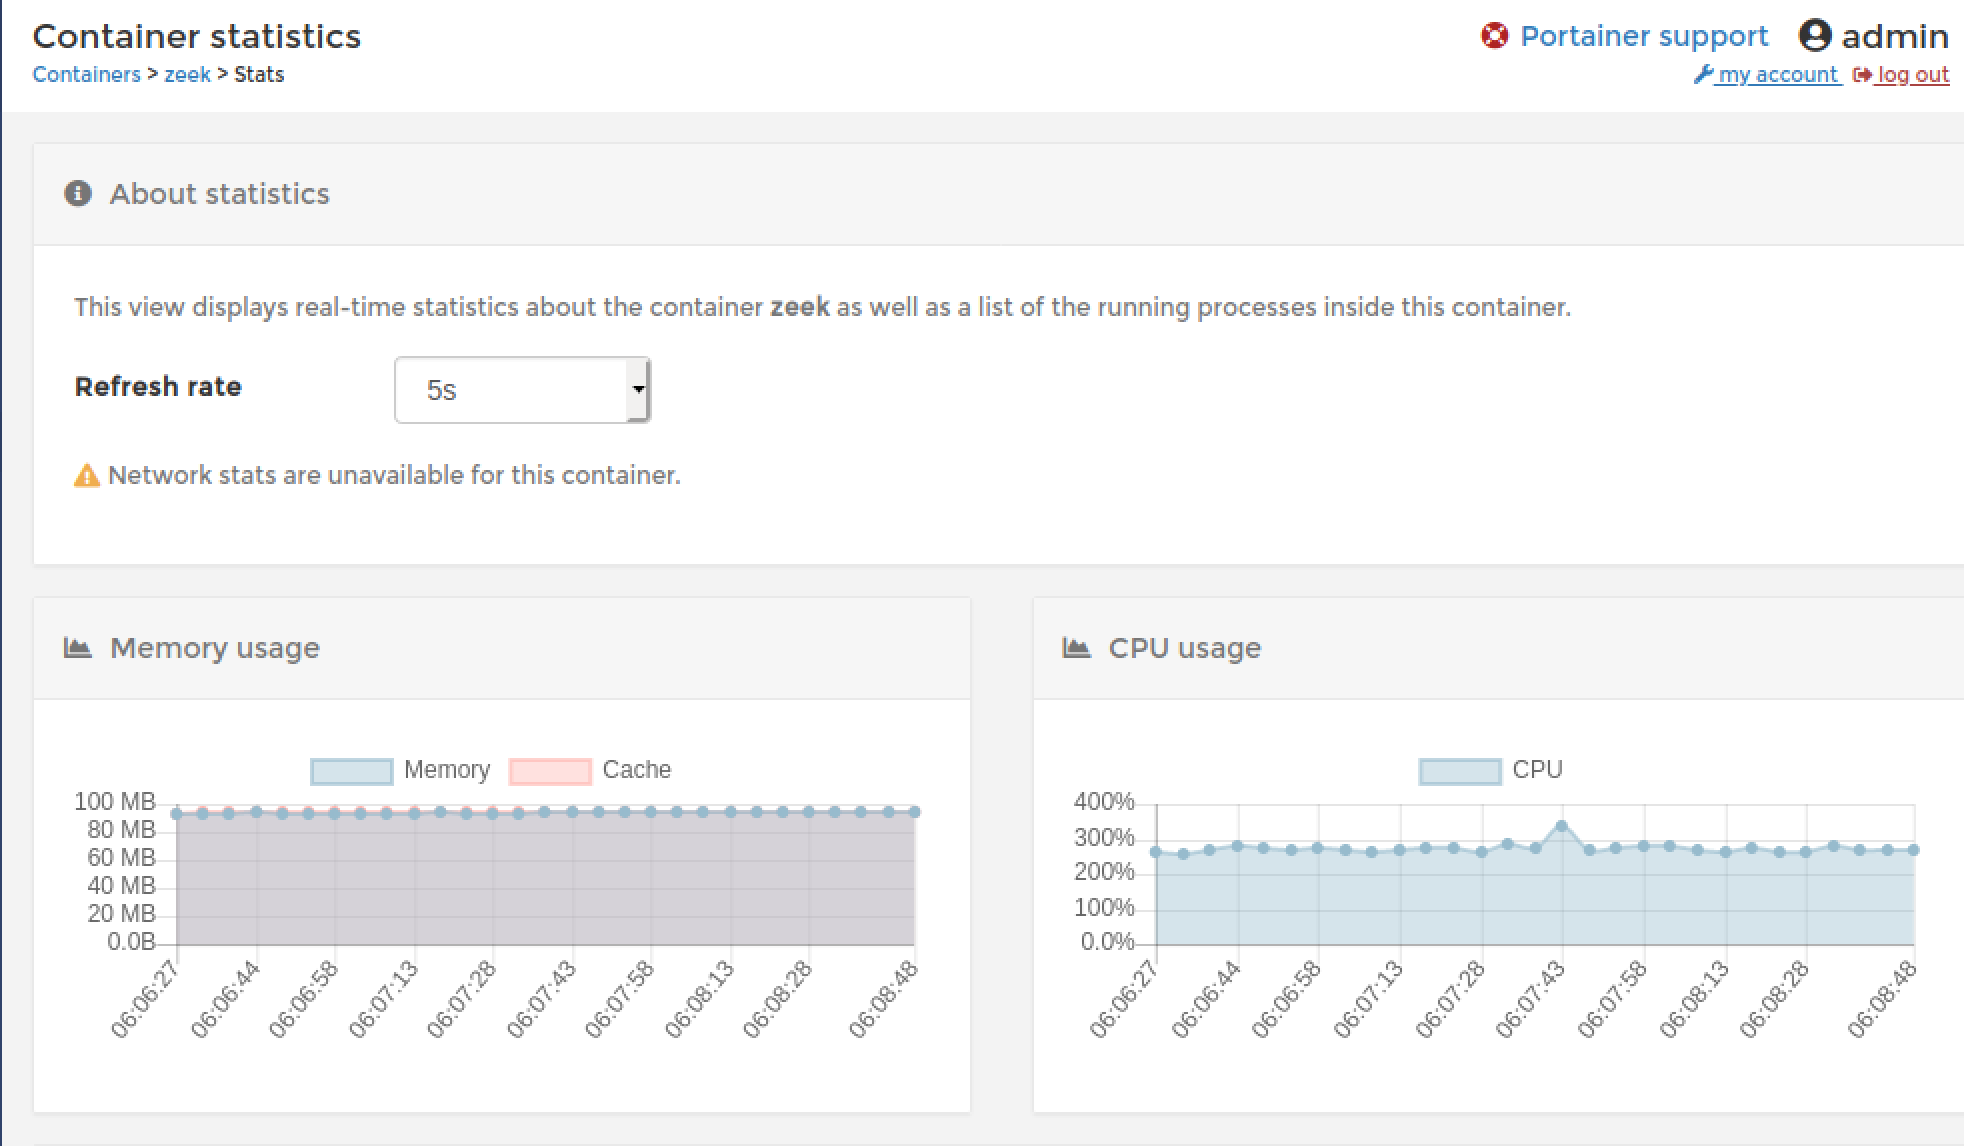
Task: Toggle the Cache series in the legend
Action: (x=636, y=770)
